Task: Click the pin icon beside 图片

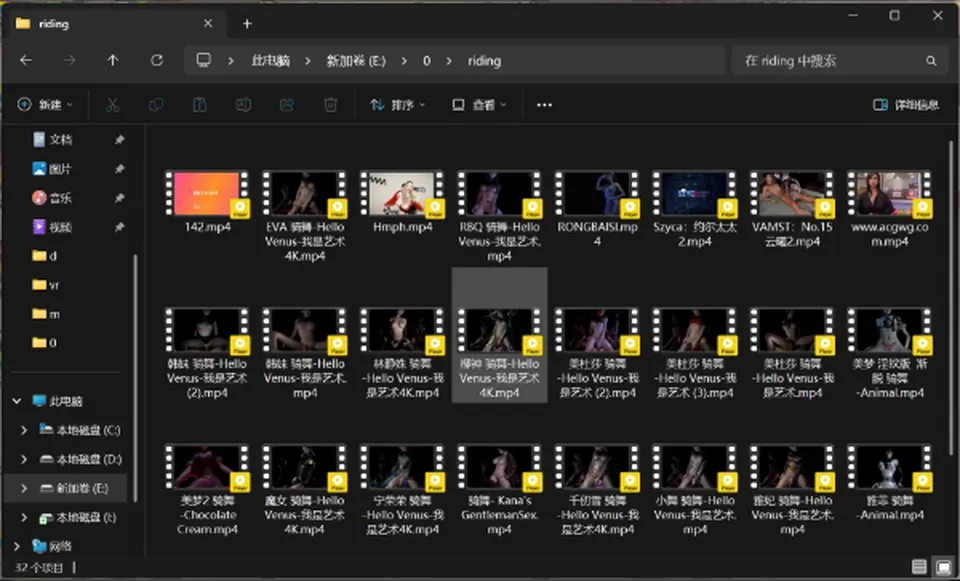Action: pos(119,168)
